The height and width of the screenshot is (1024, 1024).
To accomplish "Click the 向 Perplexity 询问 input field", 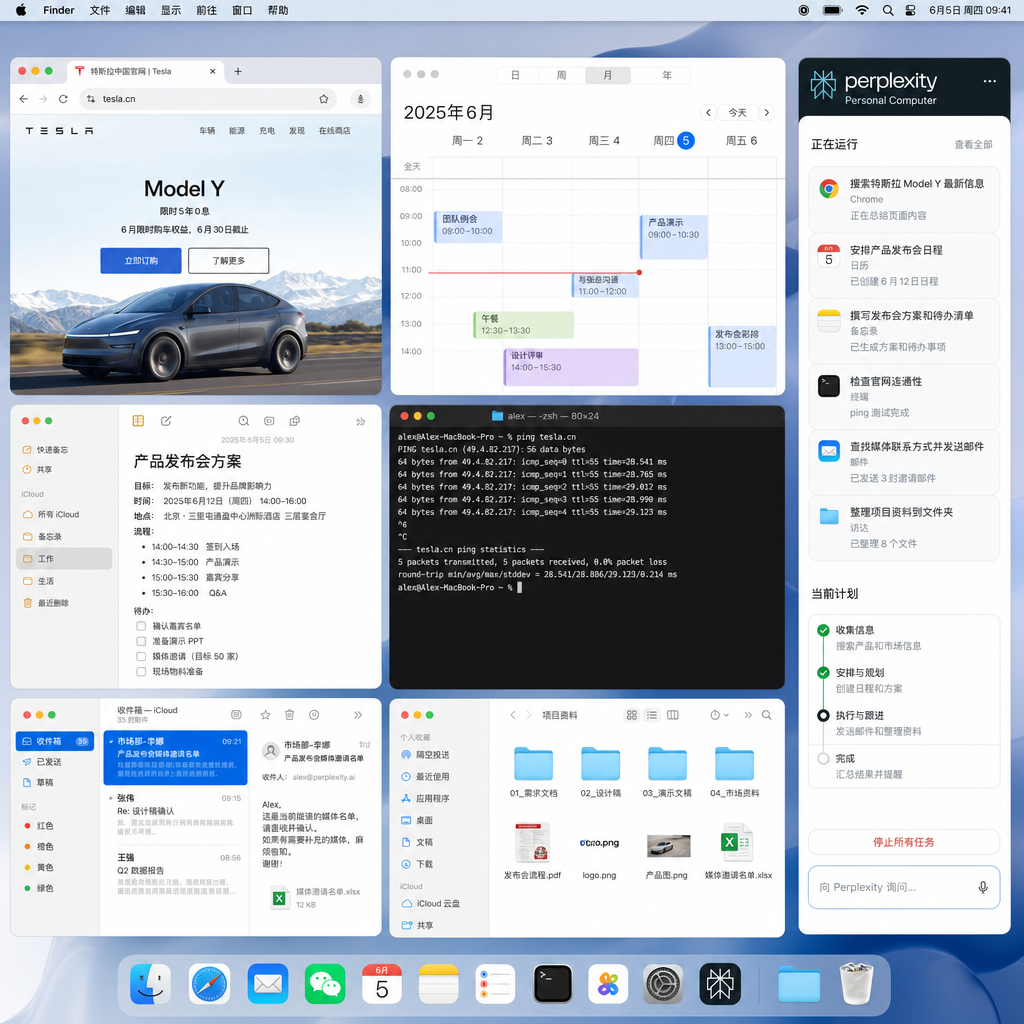I will (x=904, y=887).
